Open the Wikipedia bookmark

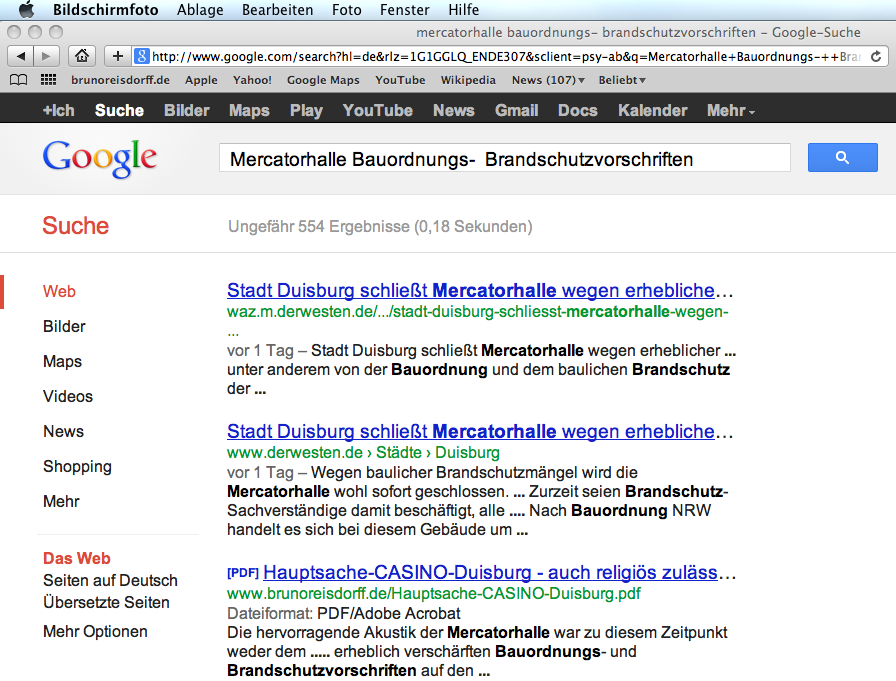coord(468,80)
